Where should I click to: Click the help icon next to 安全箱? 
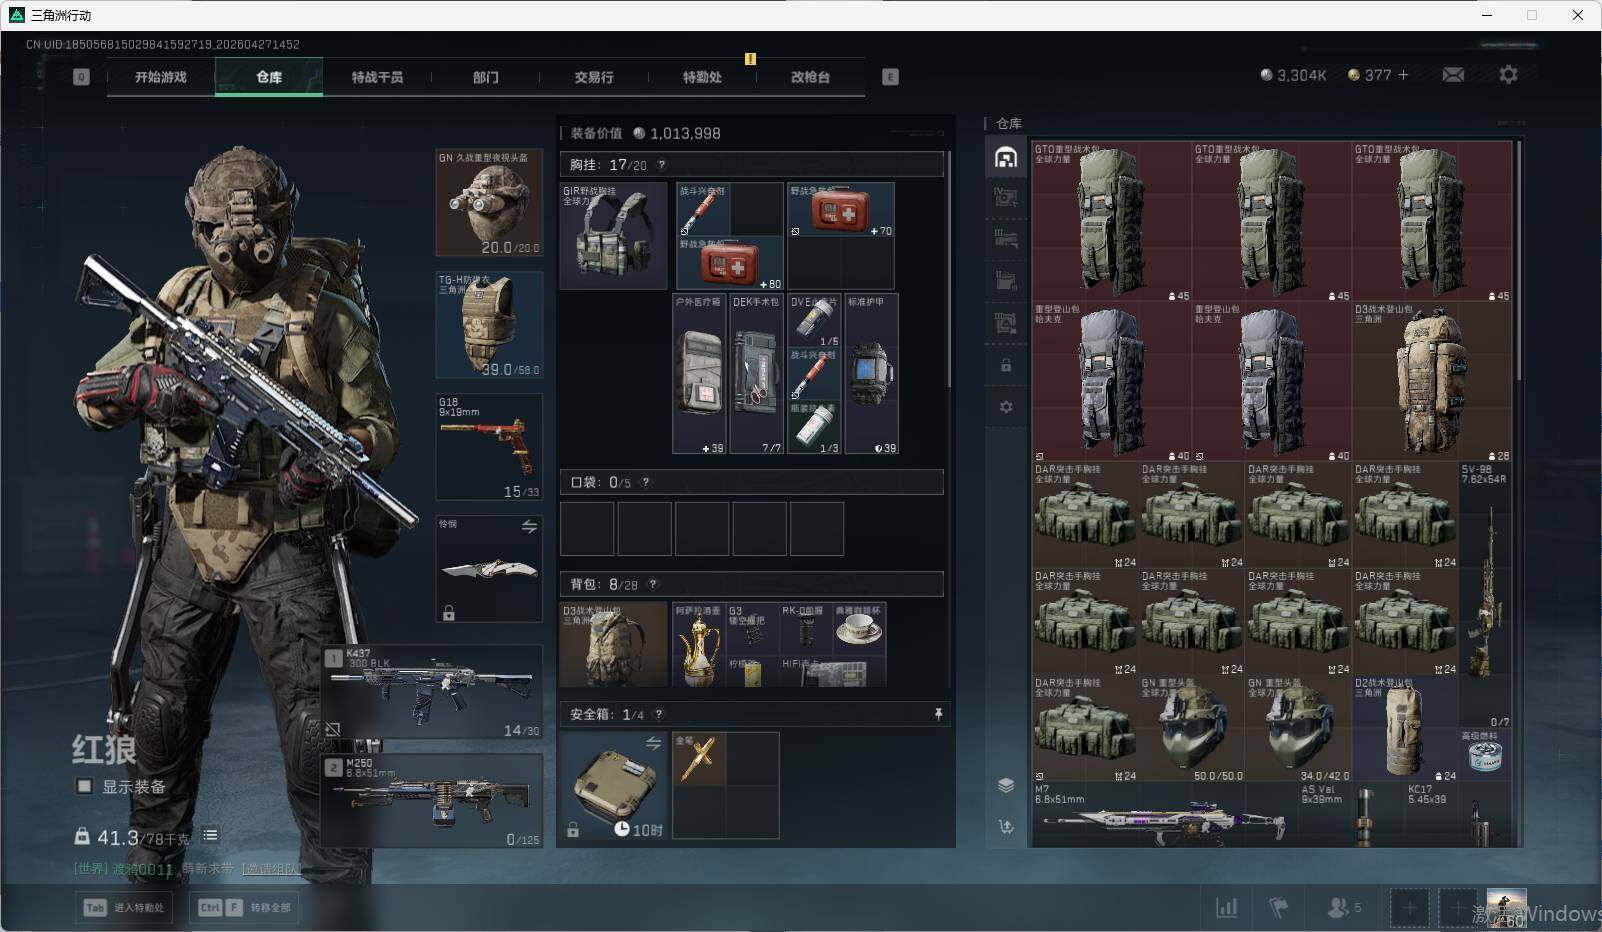tap(658, 714)
